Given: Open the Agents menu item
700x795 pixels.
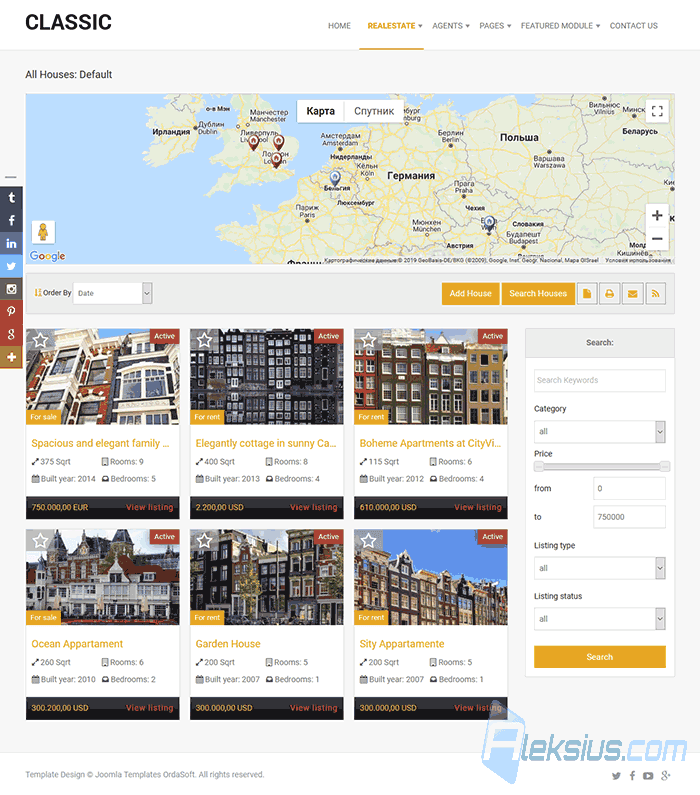Looking at the screenshot, I should [451, 26].
